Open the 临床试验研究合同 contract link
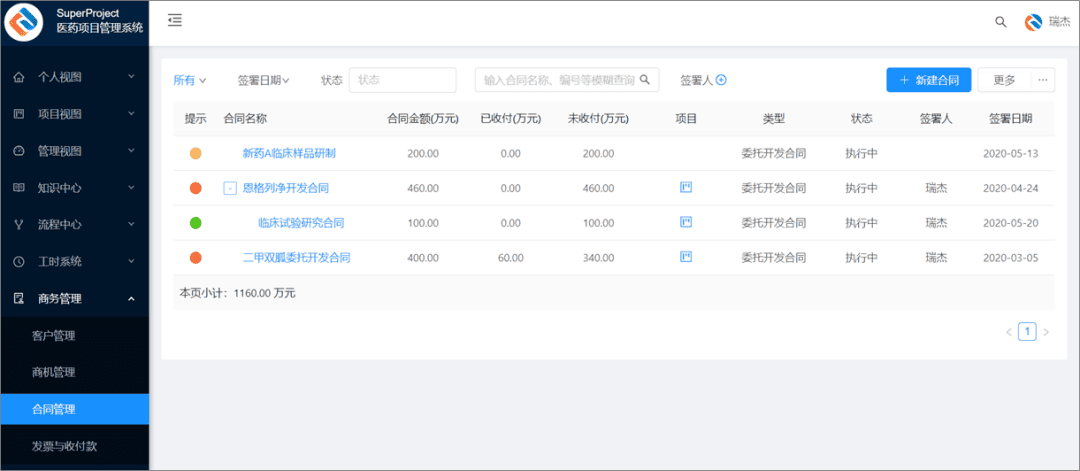Image resolution: width=1080 pixels, height=471 pixels. tap(301, 223)
